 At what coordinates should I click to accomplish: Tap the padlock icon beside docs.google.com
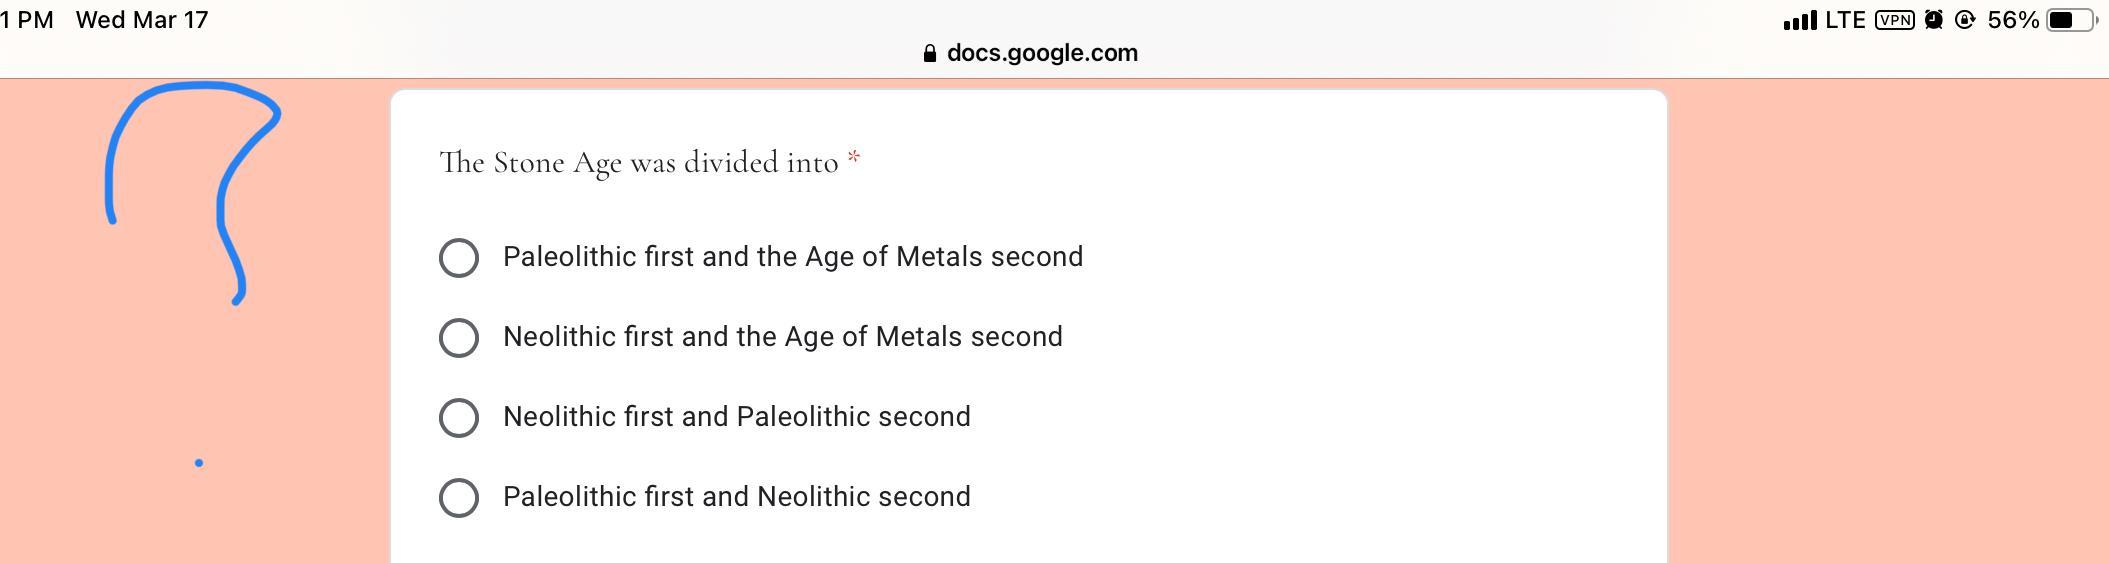coord(930,54)
